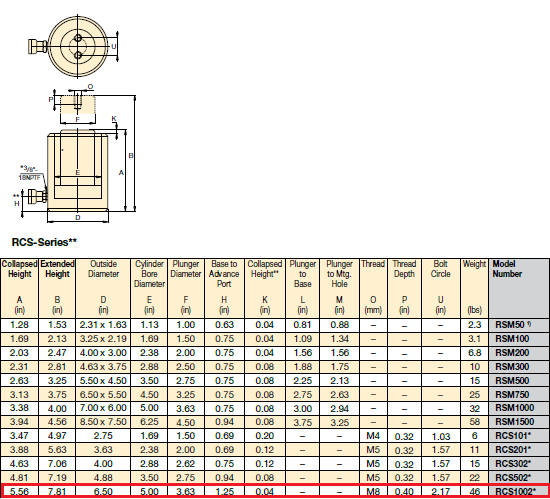Select model number RCS201*
Screen dimensions: 550x499
pyautogui.click(x=513, y=450)
